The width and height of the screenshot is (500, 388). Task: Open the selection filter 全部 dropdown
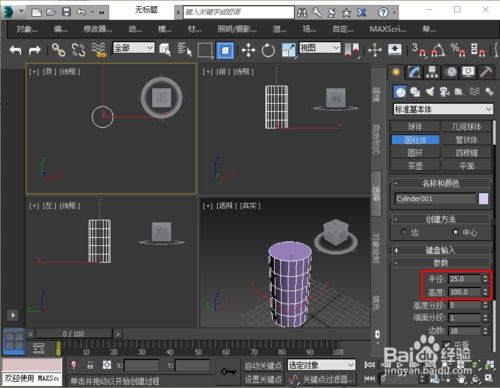[x=134, y=48]
